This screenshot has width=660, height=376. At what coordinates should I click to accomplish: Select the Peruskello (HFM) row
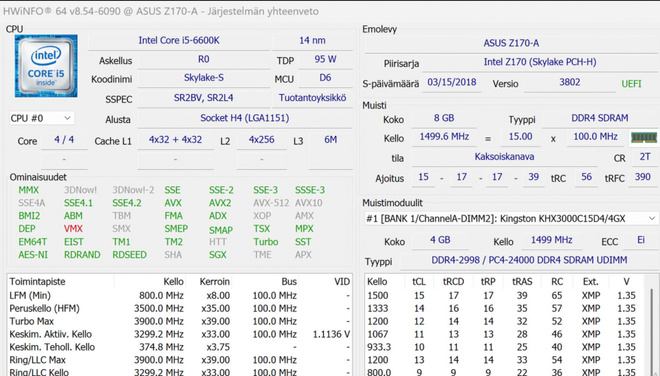coord(180,309)
